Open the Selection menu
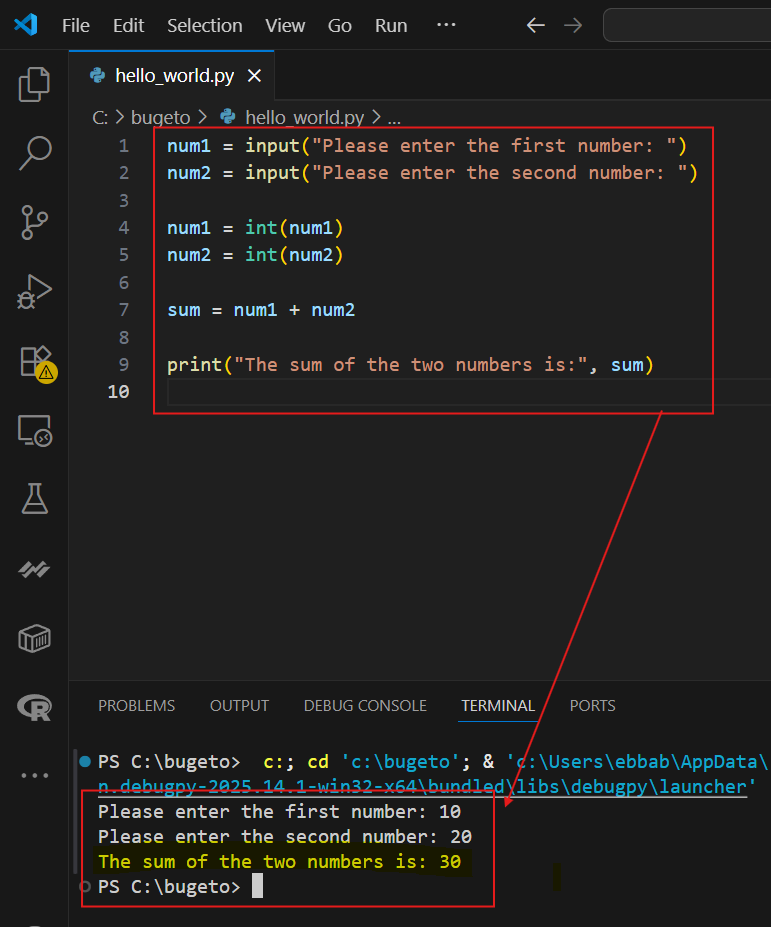 pyautogui.click(x=204, y=25)
